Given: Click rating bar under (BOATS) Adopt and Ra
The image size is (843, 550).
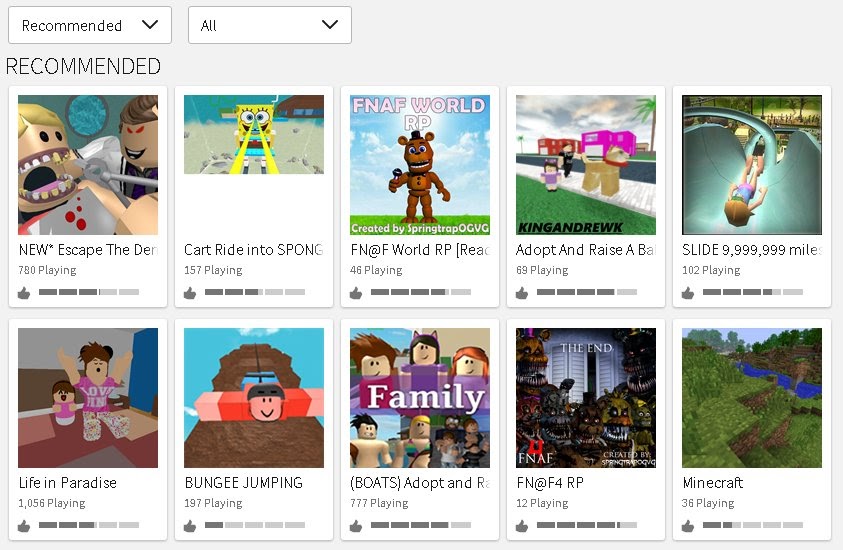Looking at the screenshot, I should pos(421,525).
